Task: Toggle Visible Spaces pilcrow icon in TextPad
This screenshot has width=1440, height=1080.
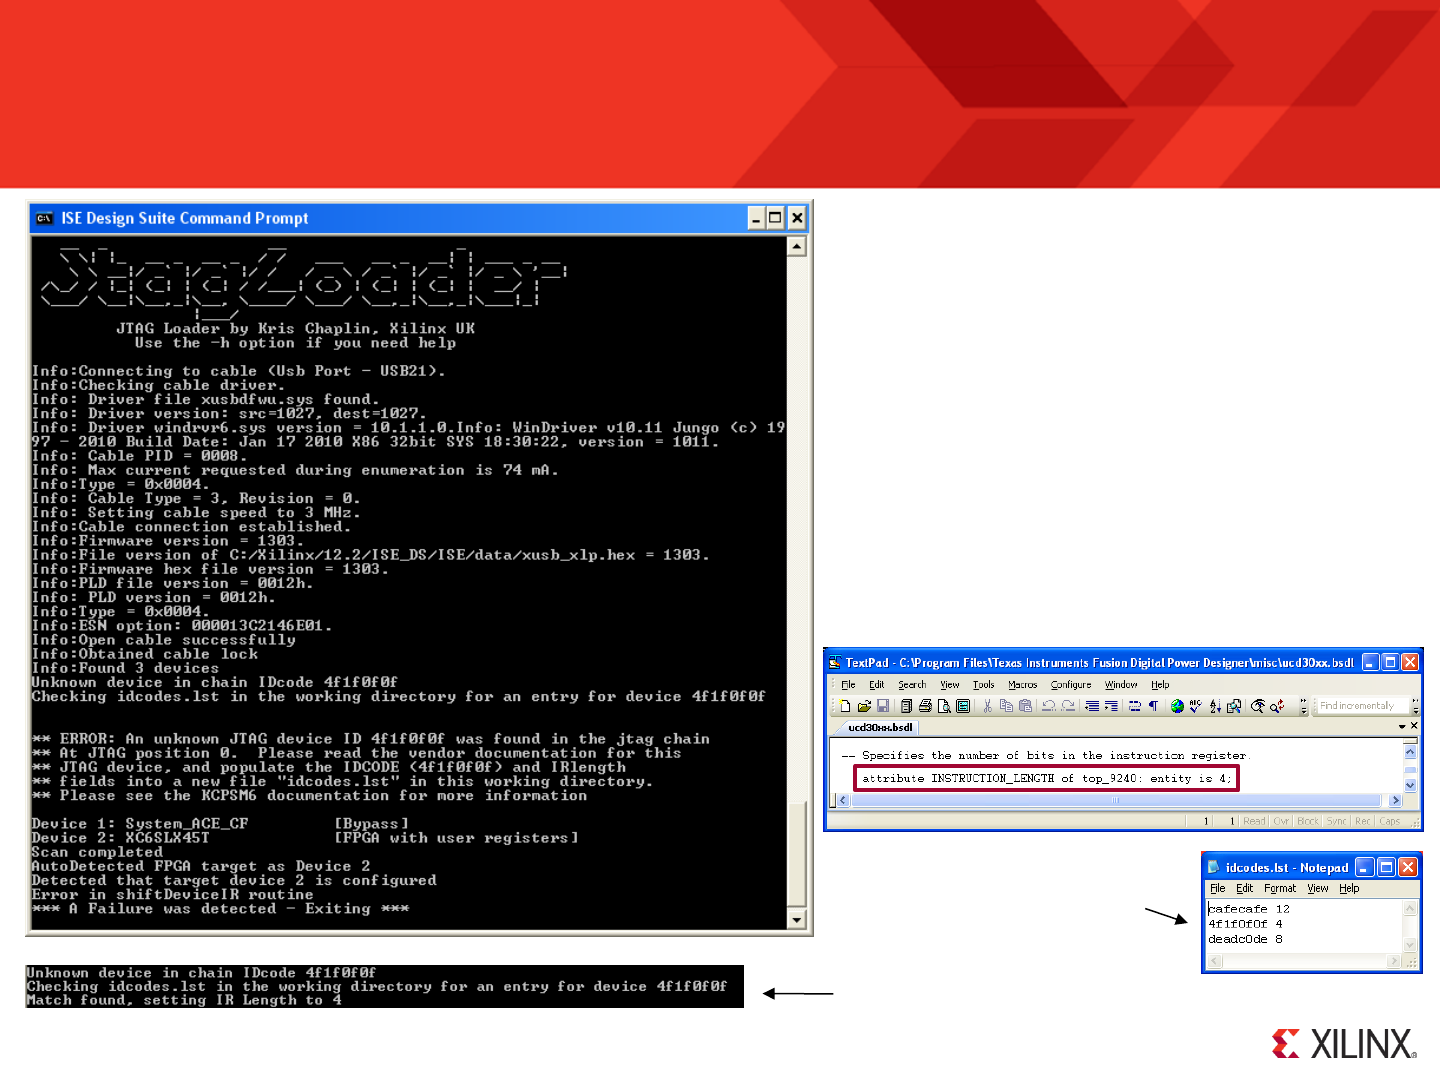Action: point(1153,706)
